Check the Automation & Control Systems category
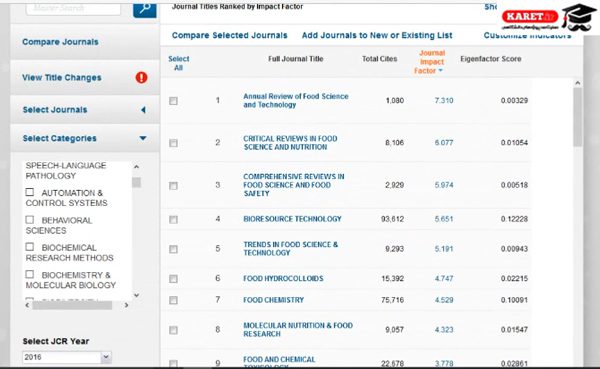The image size is (600, 369). [x=29, y=192]
